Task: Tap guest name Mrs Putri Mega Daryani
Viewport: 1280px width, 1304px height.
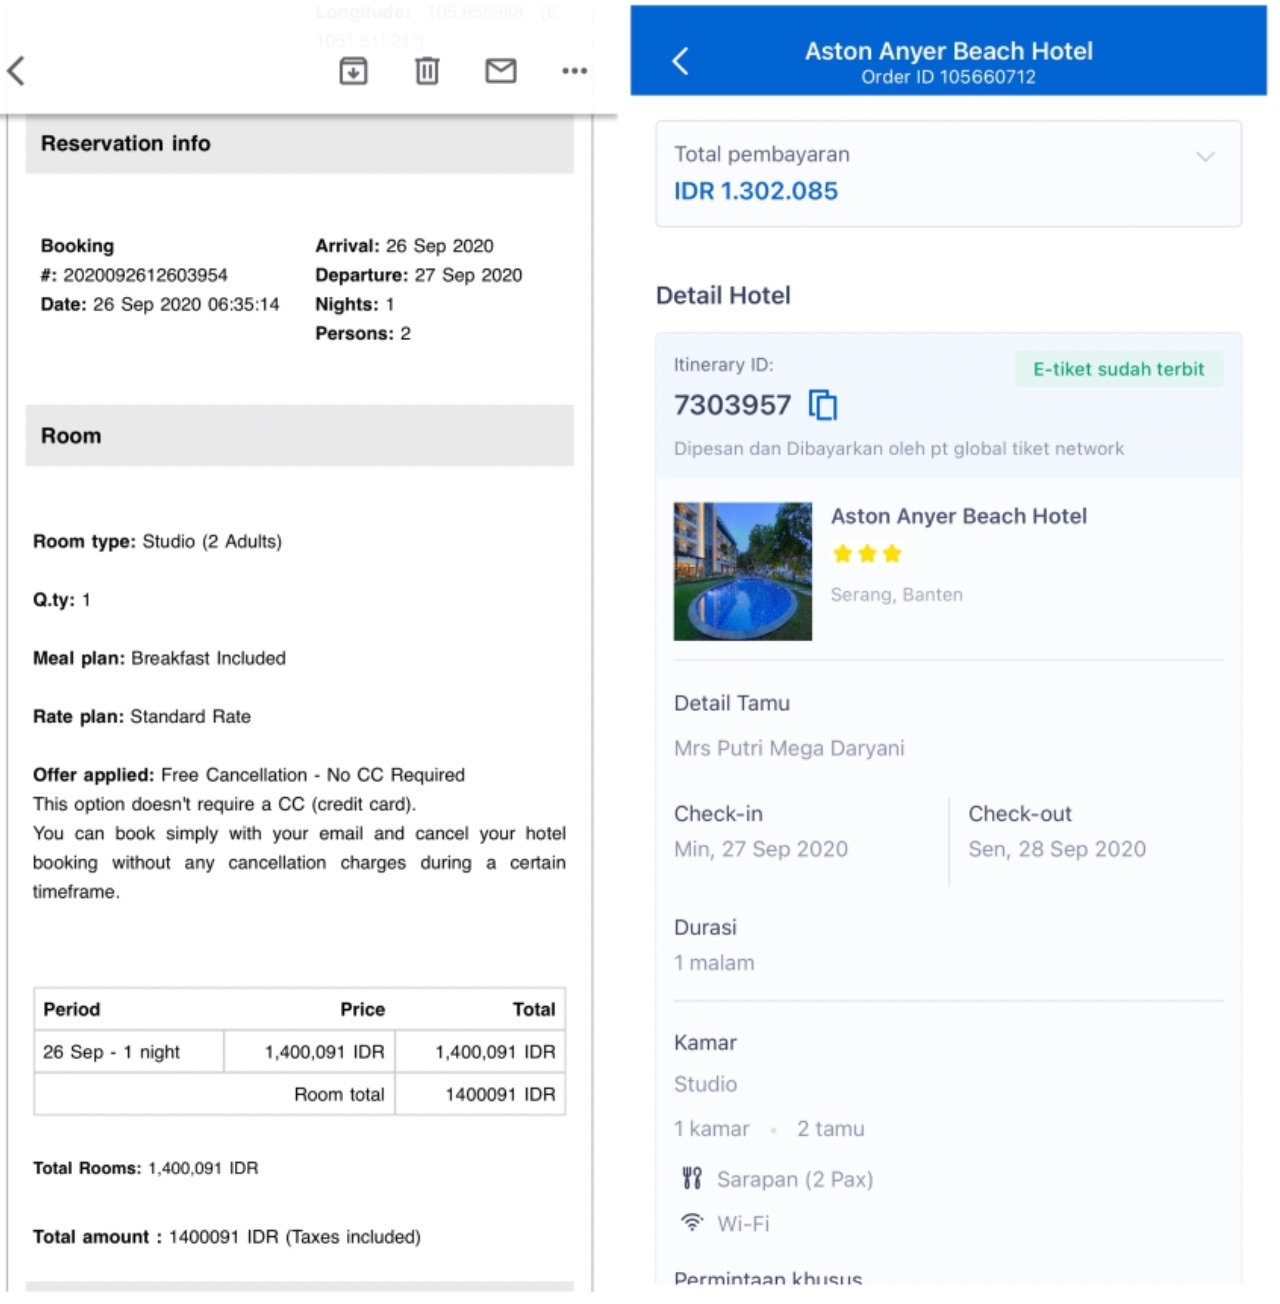Action: pos(789,748)
